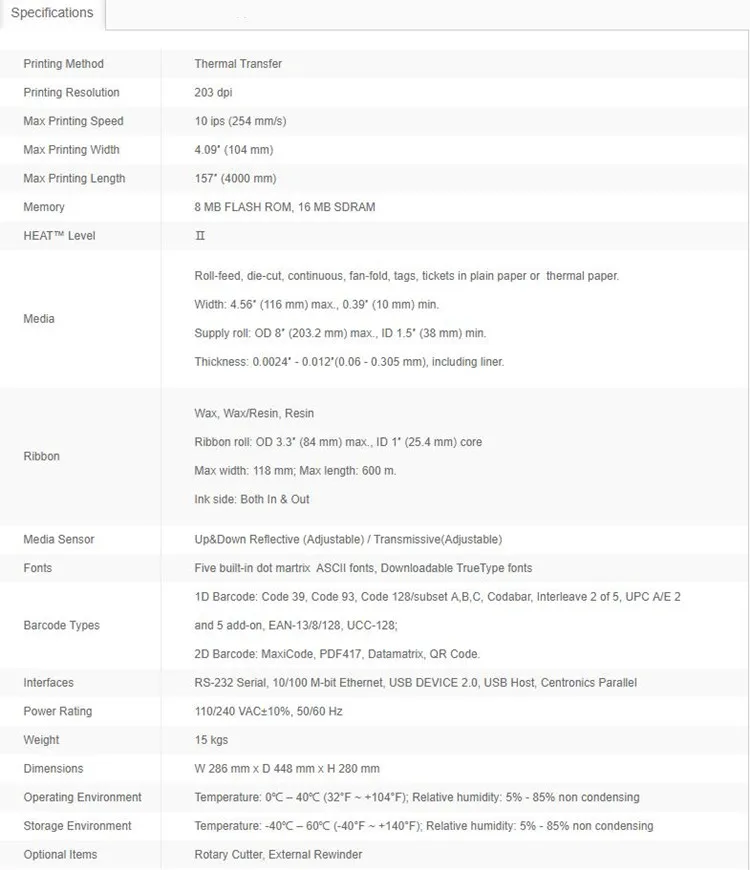Select the Interfaces row value
750x870 pixels.
click(x=415, y=683)
